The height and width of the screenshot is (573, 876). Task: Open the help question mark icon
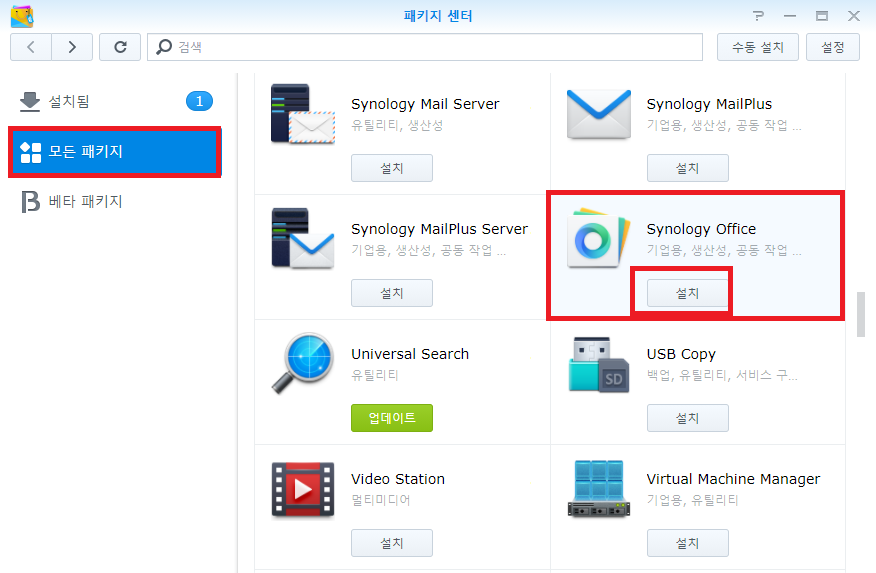(758, 16)
